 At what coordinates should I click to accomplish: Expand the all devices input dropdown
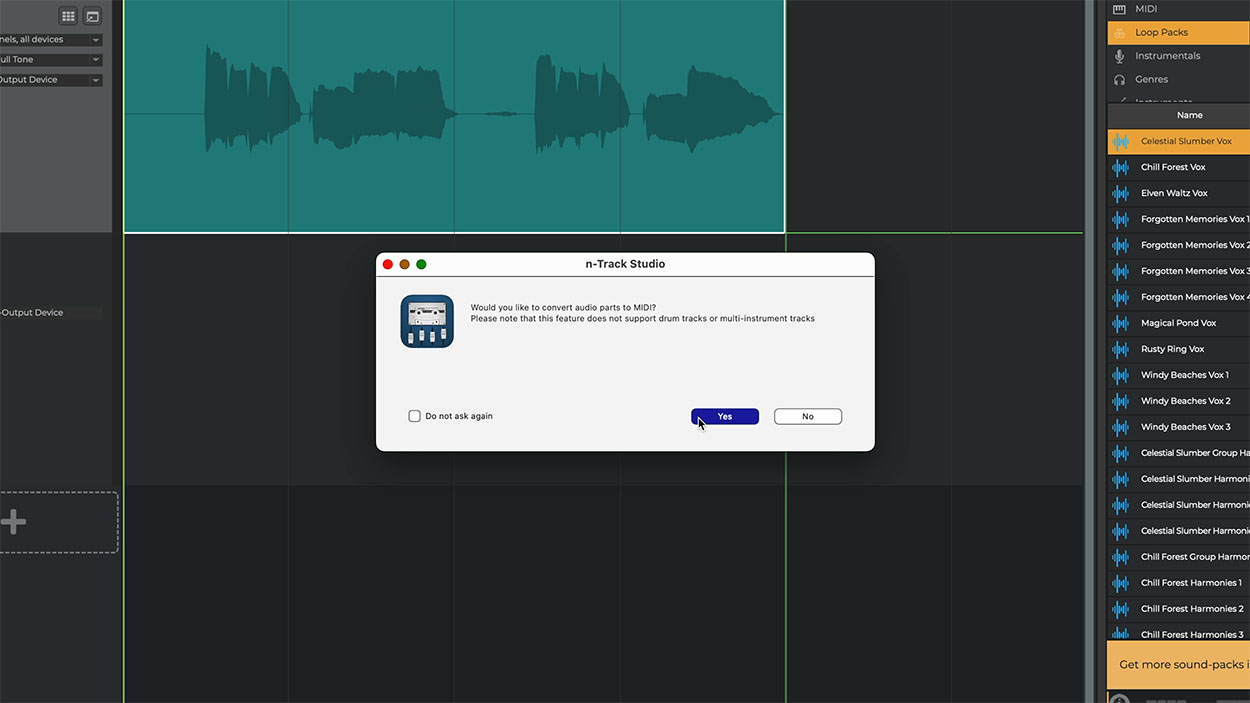[x=96, y=40]
